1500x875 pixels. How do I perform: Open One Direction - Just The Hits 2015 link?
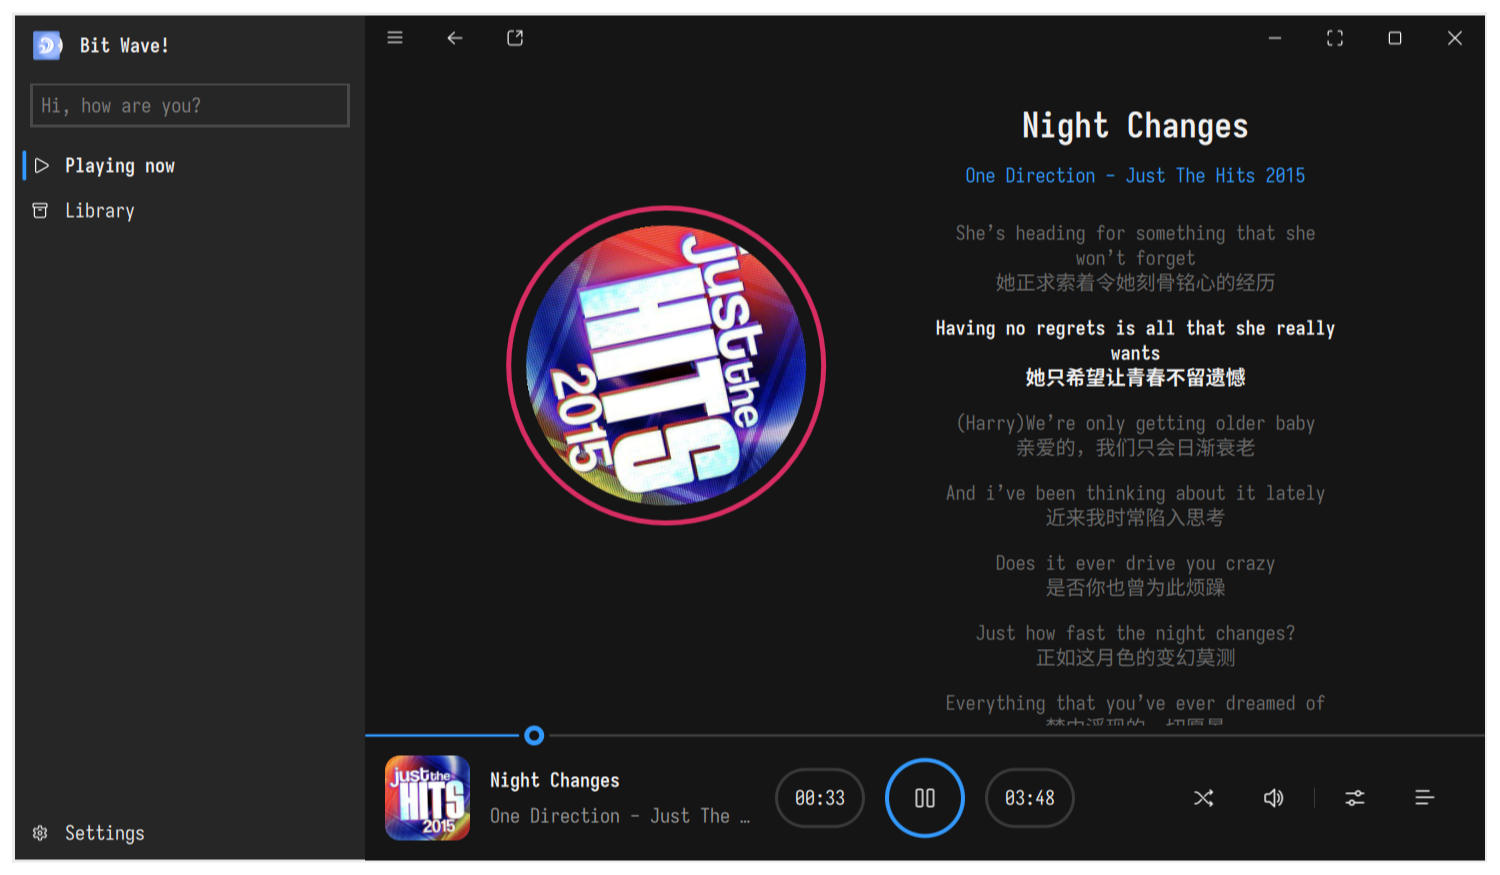tap(1135, 176)
